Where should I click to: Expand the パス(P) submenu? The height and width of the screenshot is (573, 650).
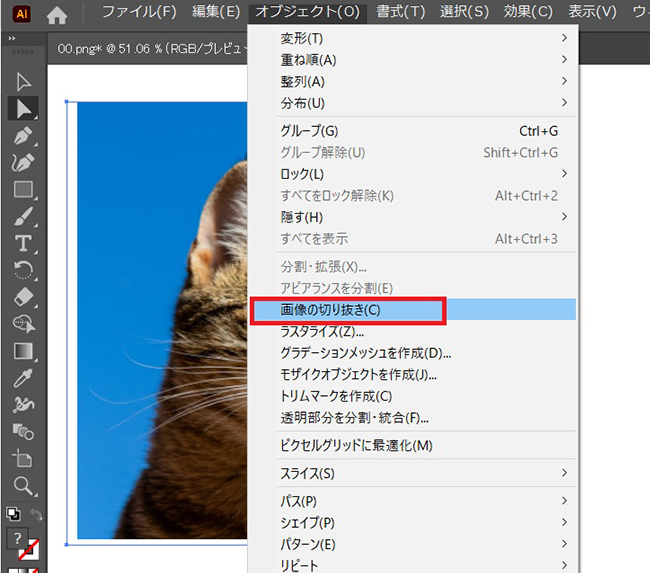[x=413, y=501]
